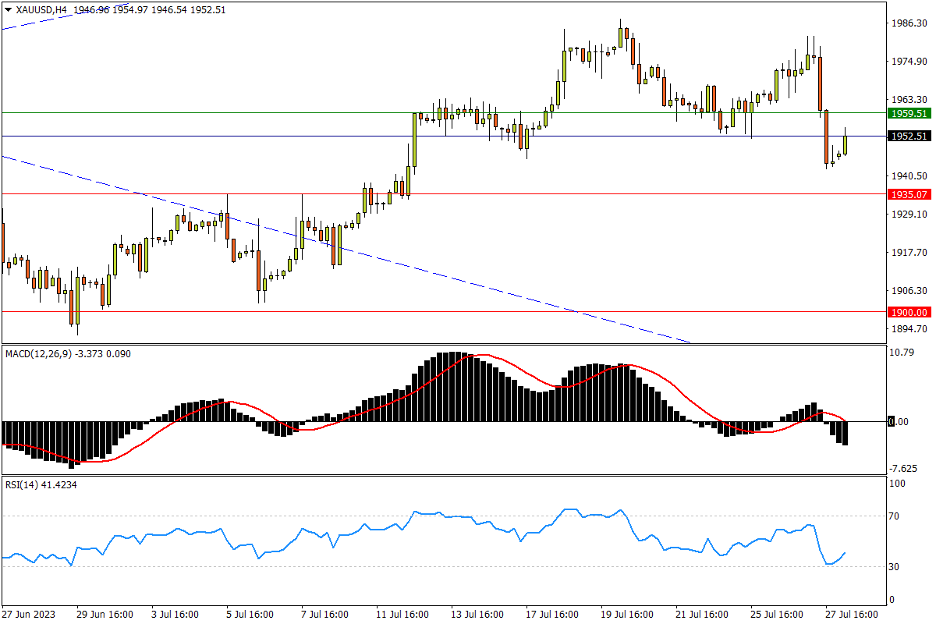Click the current price tag 1952.51

[908, 136]
